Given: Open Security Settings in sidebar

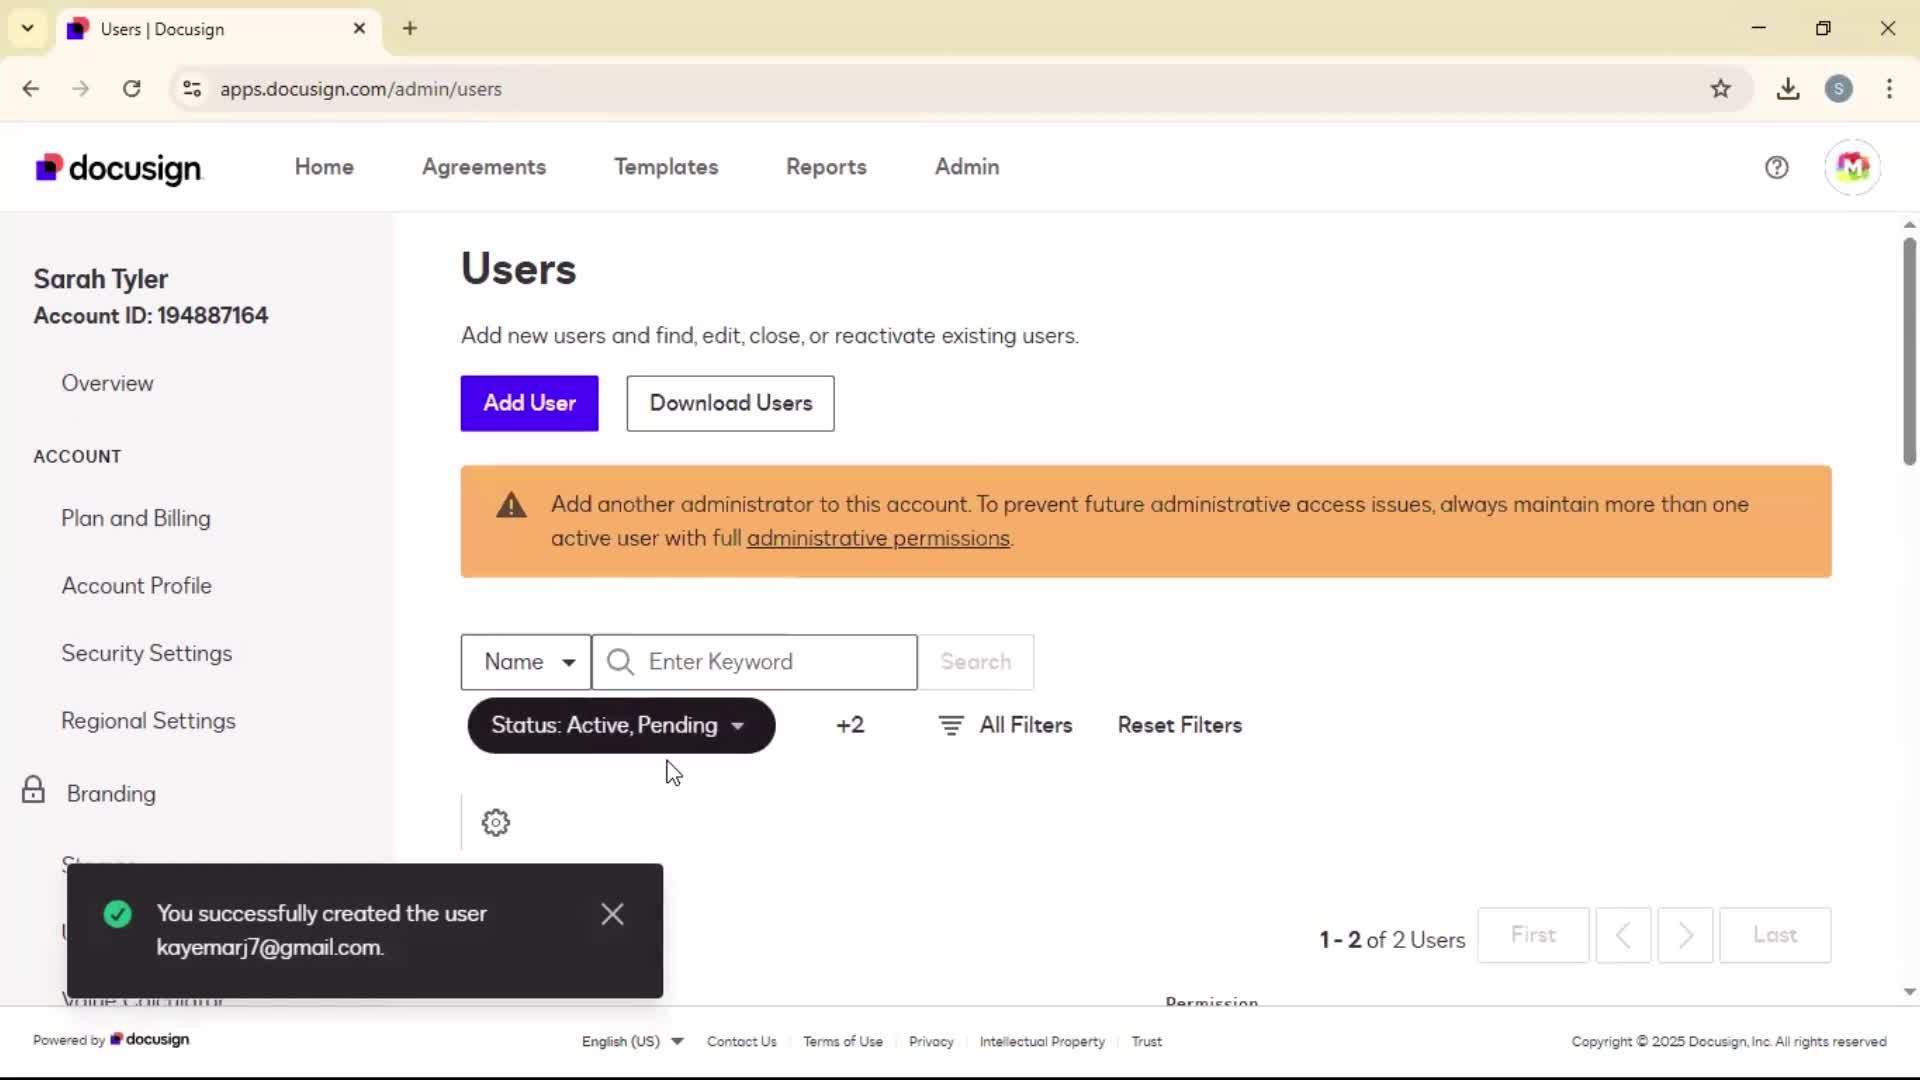Looking at the screenshot, I should 147,653.
